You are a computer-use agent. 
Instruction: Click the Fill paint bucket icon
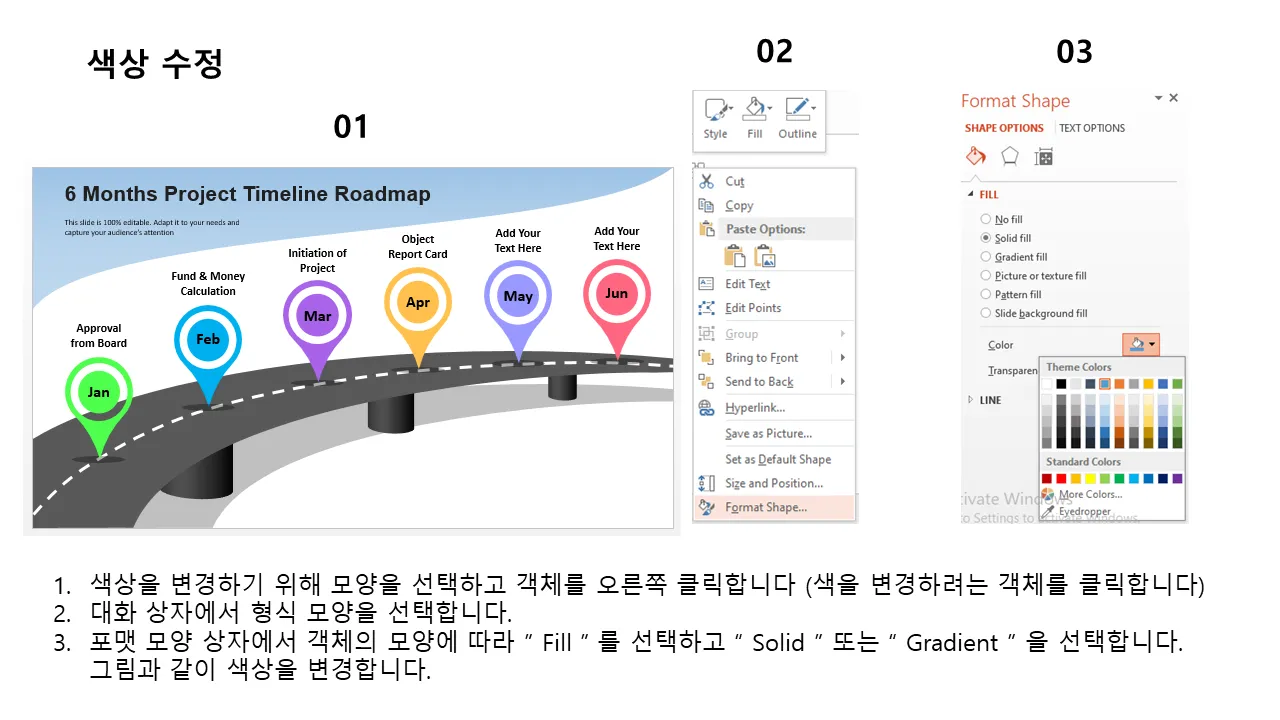click(x=755, y=110)
